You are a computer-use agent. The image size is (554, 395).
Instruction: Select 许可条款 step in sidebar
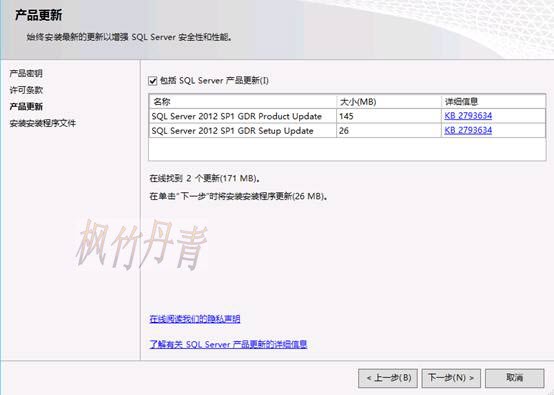26,90
